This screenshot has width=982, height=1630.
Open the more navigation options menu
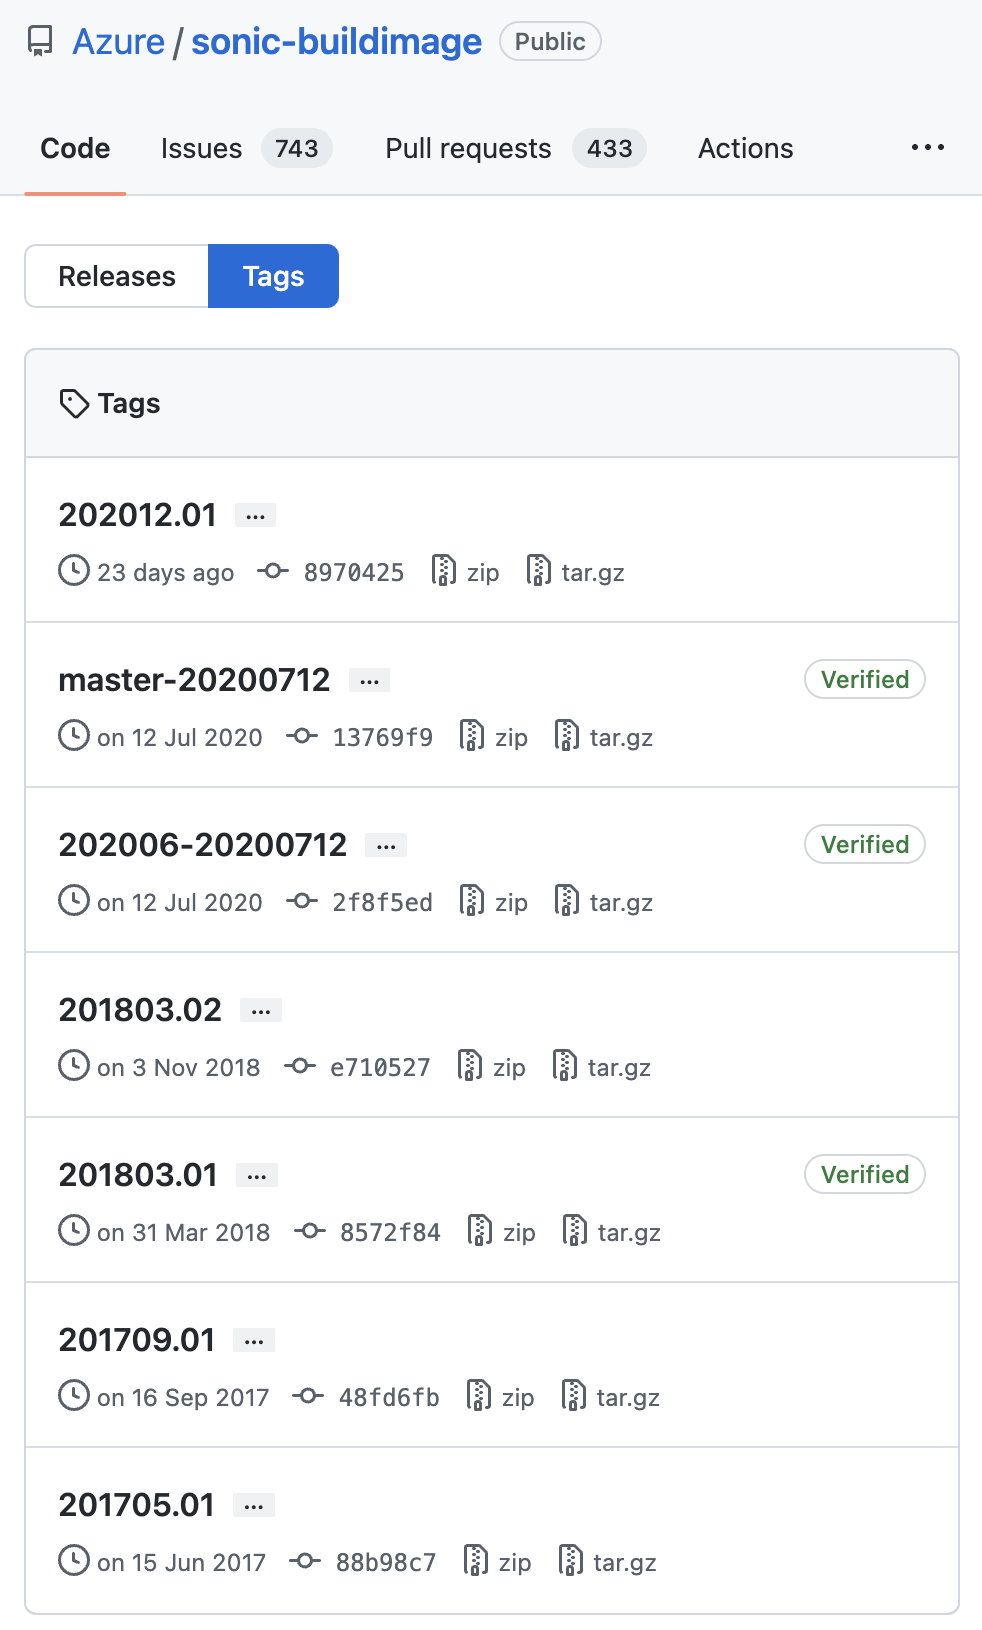pos(928,148)
